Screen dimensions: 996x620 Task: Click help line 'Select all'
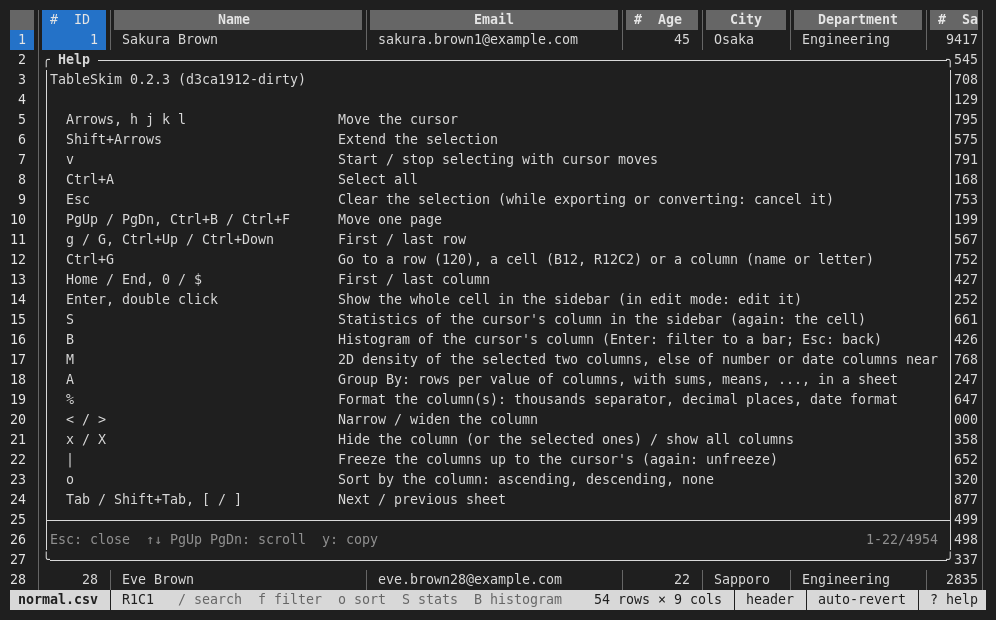click(377, 179)
